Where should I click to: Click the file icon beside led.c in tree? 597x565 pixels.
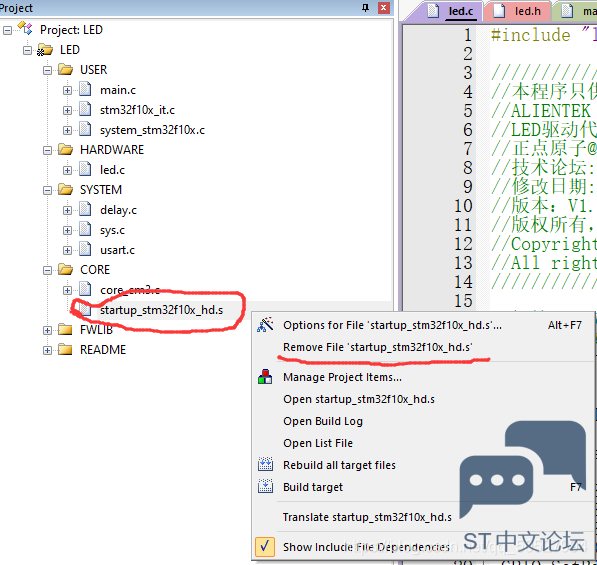coord(85,169)
